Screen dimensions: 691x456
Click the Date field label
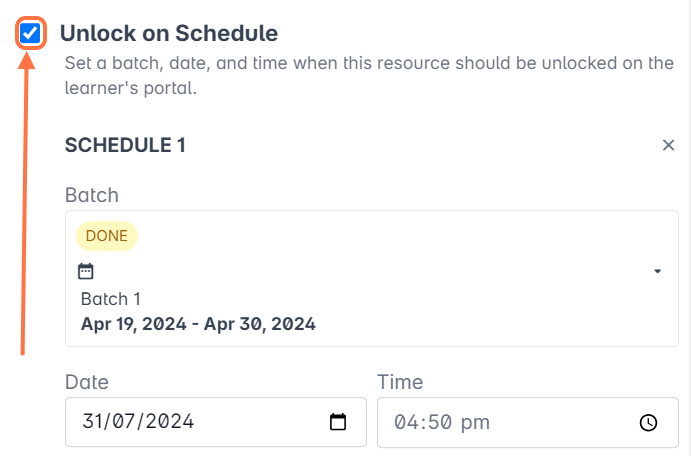coord(87,381)
